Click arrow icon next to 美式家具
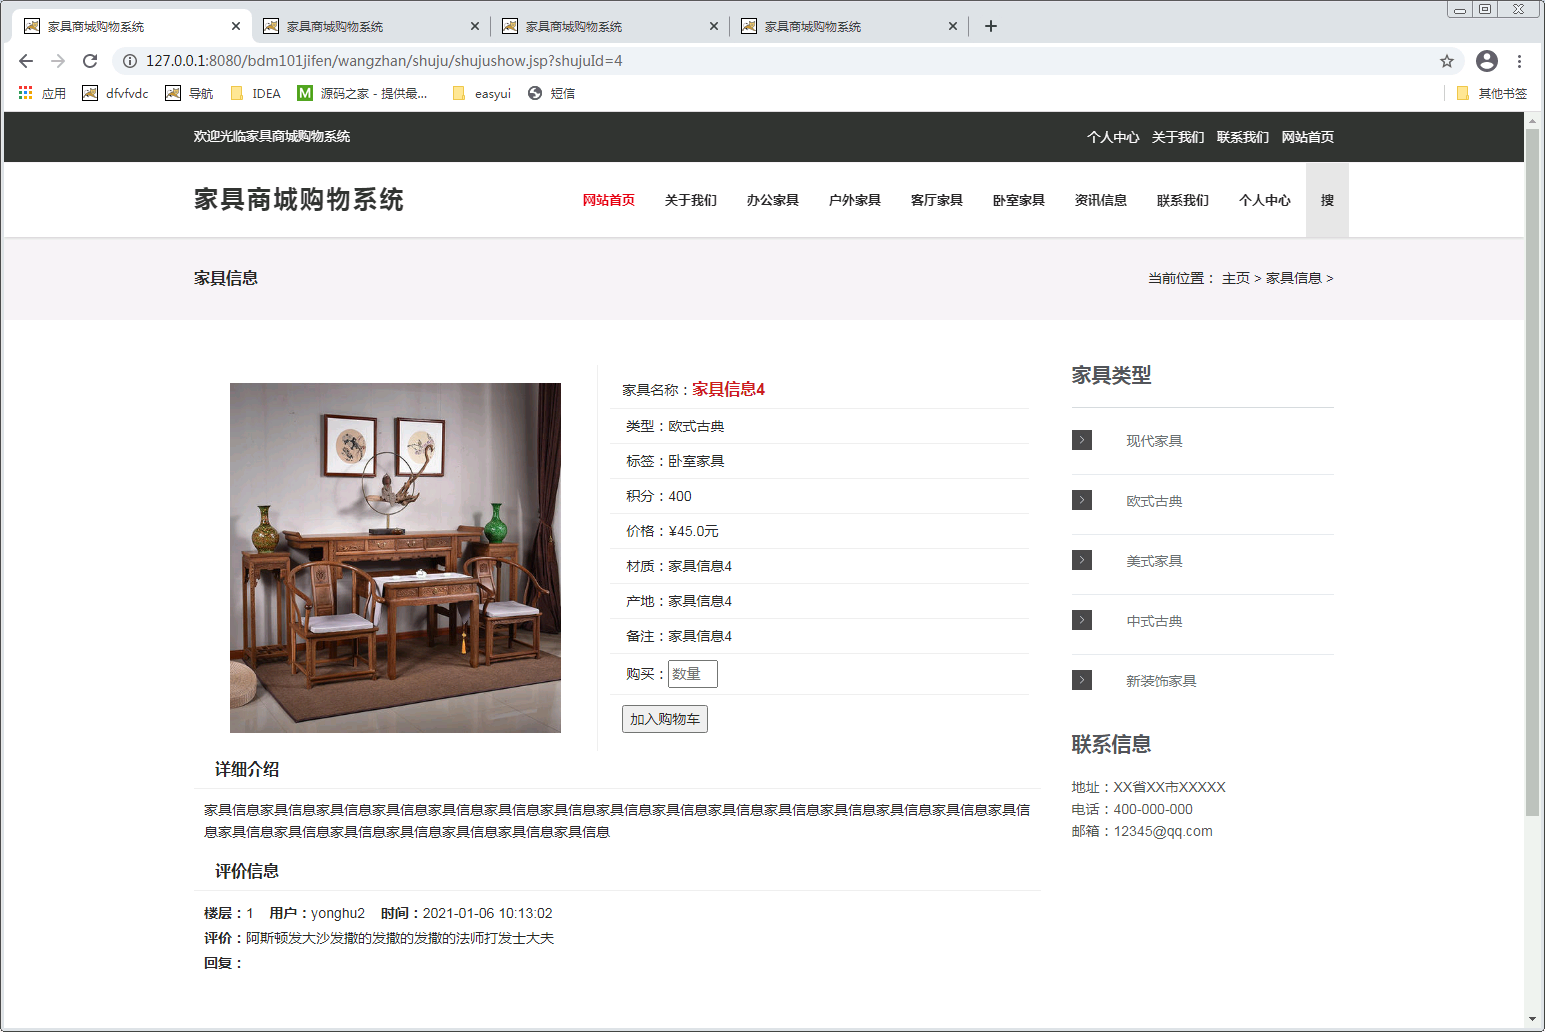 coord(1082,560)
